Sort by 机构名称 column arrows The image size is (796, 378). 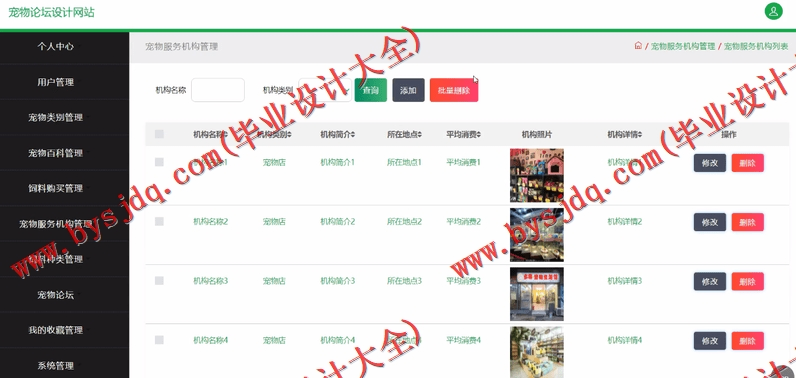(x=225, y=134)
